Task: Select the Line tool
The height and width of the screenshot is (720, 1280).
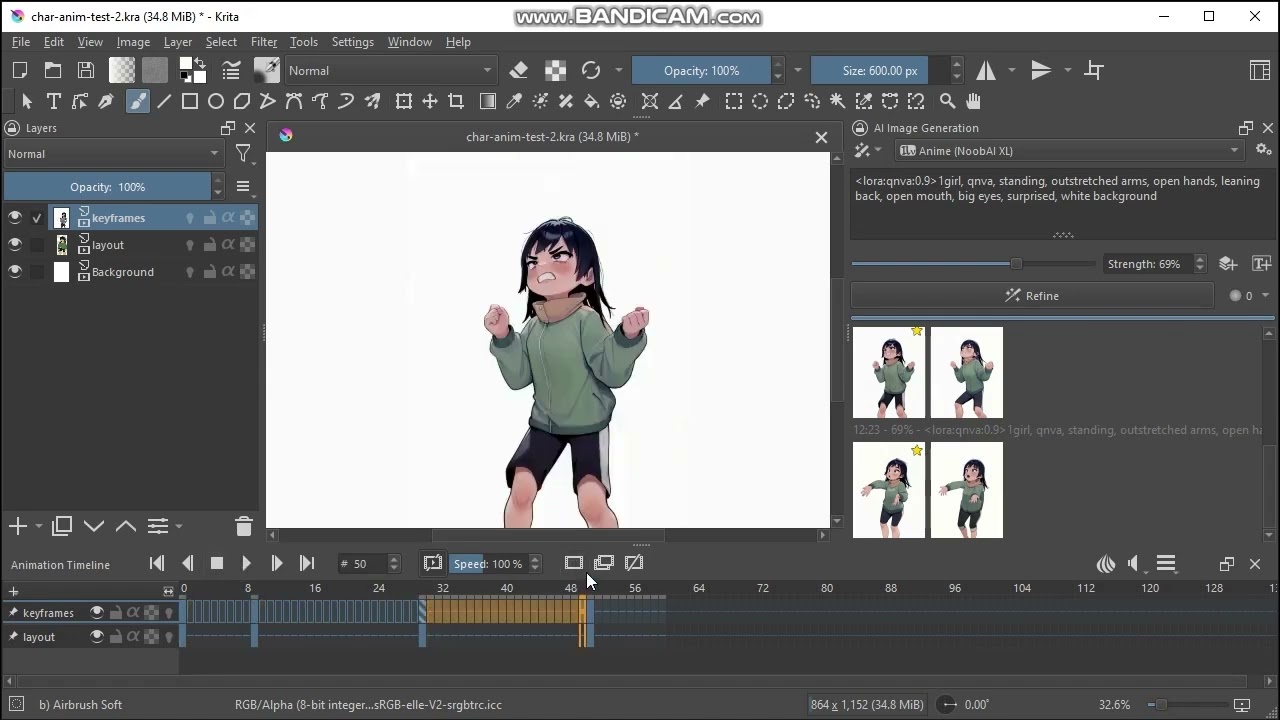Action: point(164,101)
